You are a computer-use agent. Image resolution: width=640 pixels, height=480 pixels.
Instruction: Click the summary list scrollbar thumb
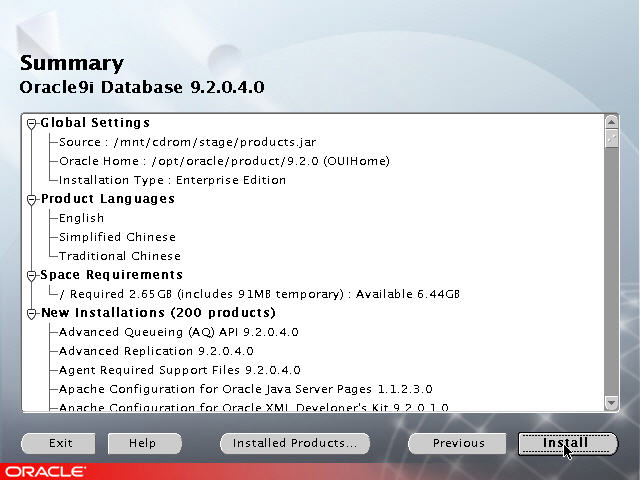coord(611,139)
